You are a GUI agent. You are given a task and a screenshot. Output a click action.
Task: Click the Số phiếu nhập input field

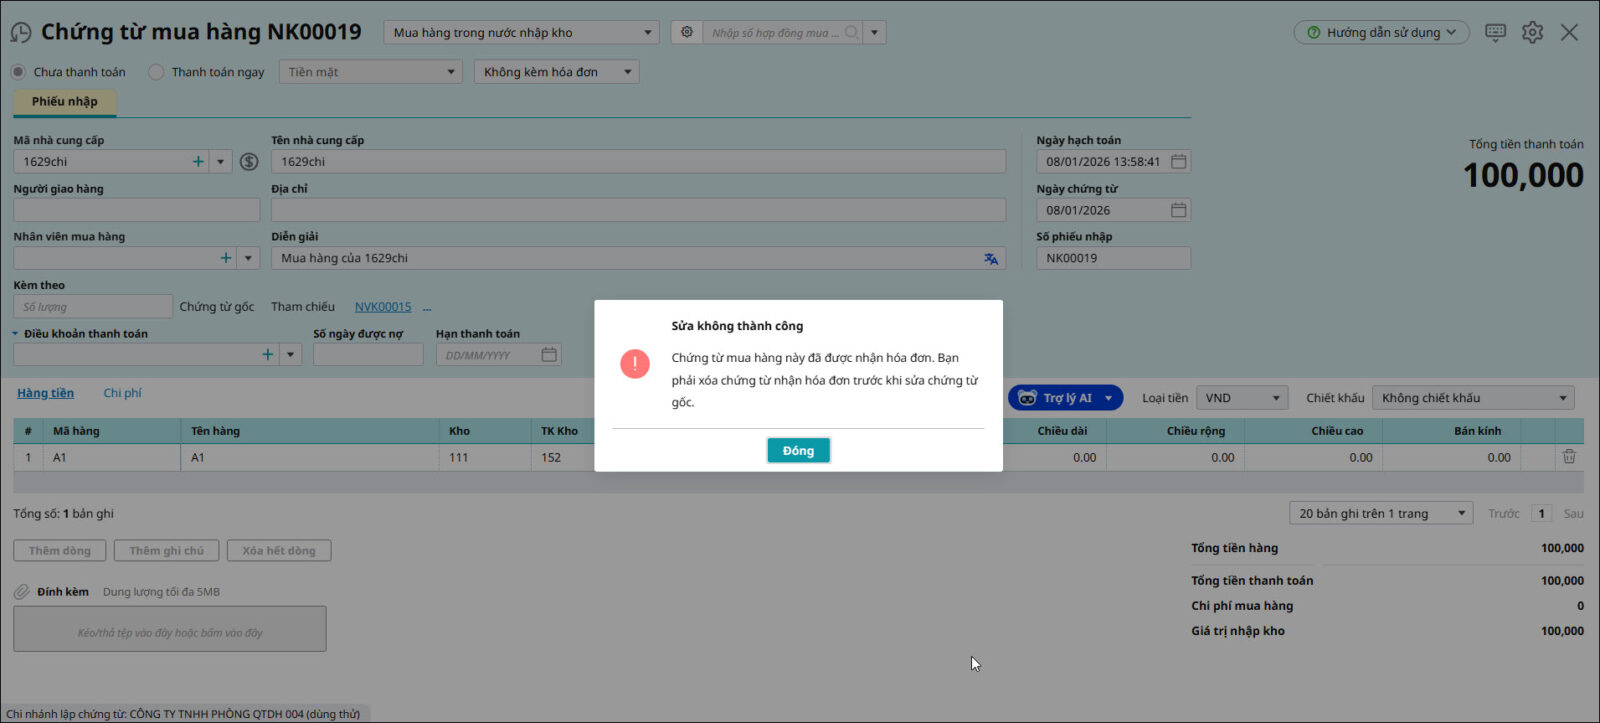pyautogui.click(x=1112, y=259)
